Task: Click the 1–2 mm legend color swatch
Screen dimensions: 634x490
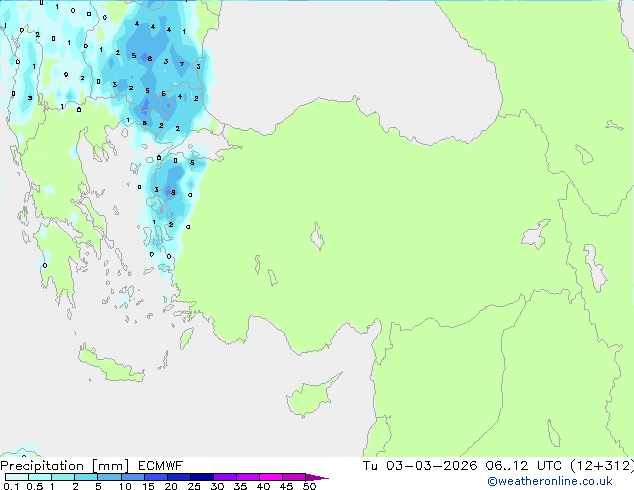Action: click(x=63, y=477)
